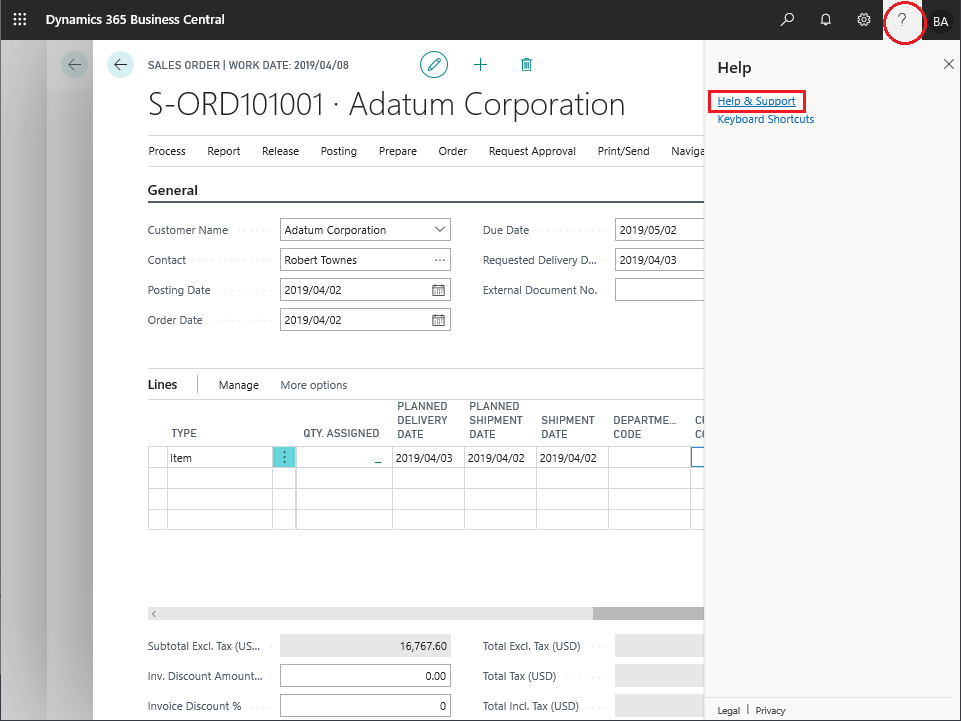Image resolution: width=961 pixels, height=721 pixels.
Task: Click the Help question mark icon
Action: click(x=902, y=20)
